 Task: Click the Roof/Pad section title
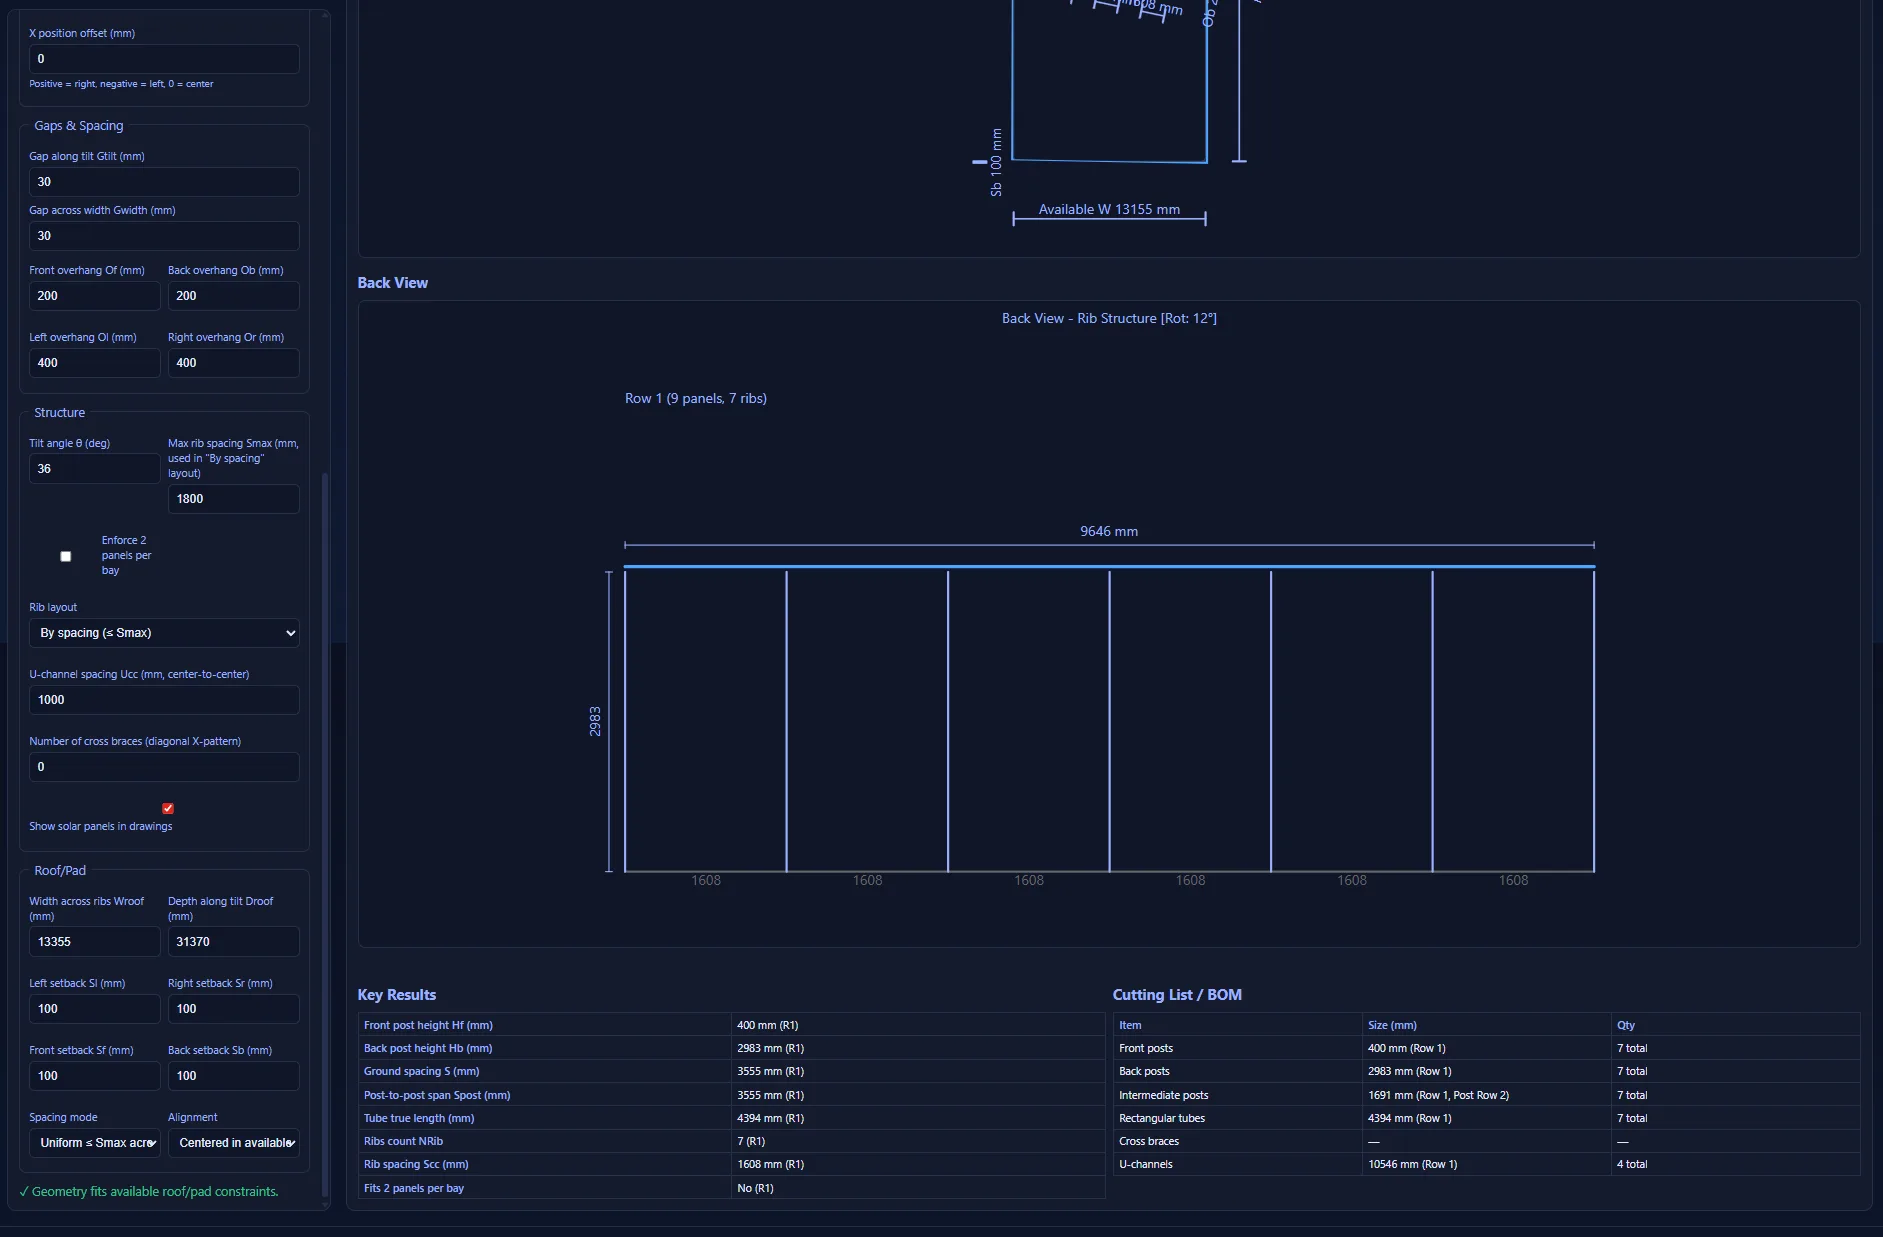60,871
